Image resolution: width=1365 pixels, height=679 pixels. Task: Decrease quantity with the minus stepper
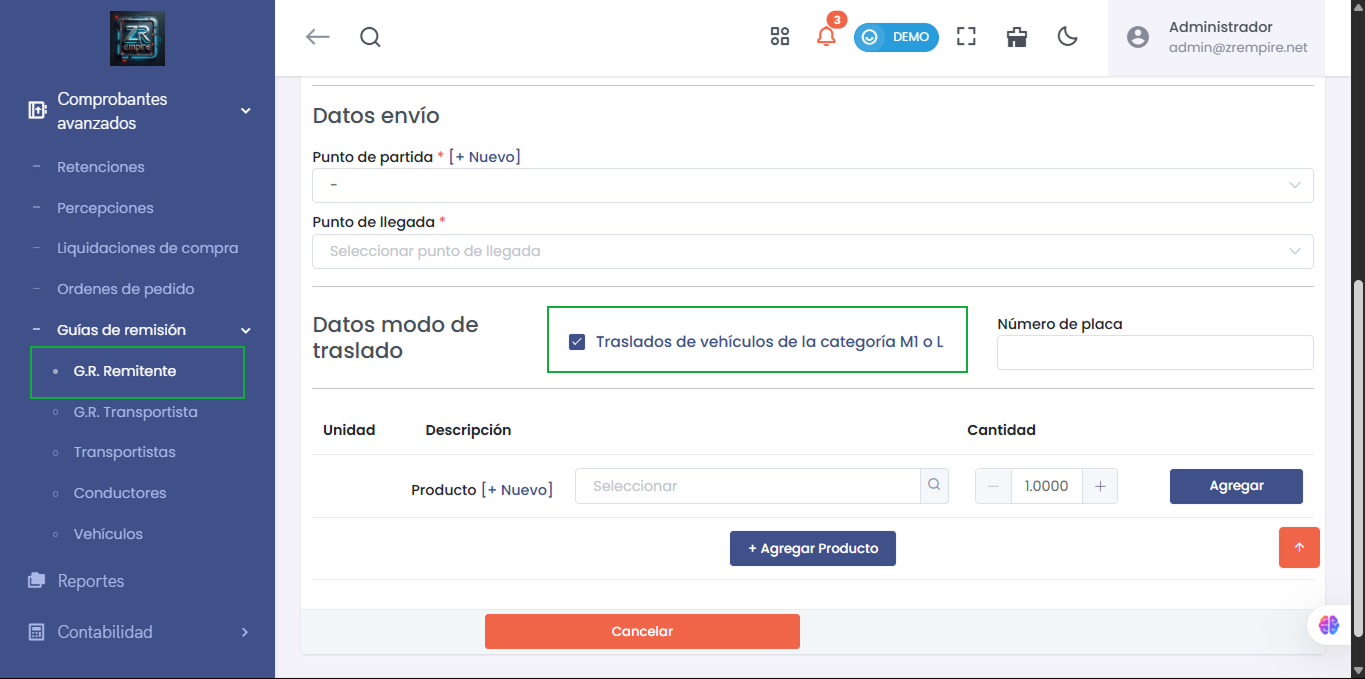point(993,485)
